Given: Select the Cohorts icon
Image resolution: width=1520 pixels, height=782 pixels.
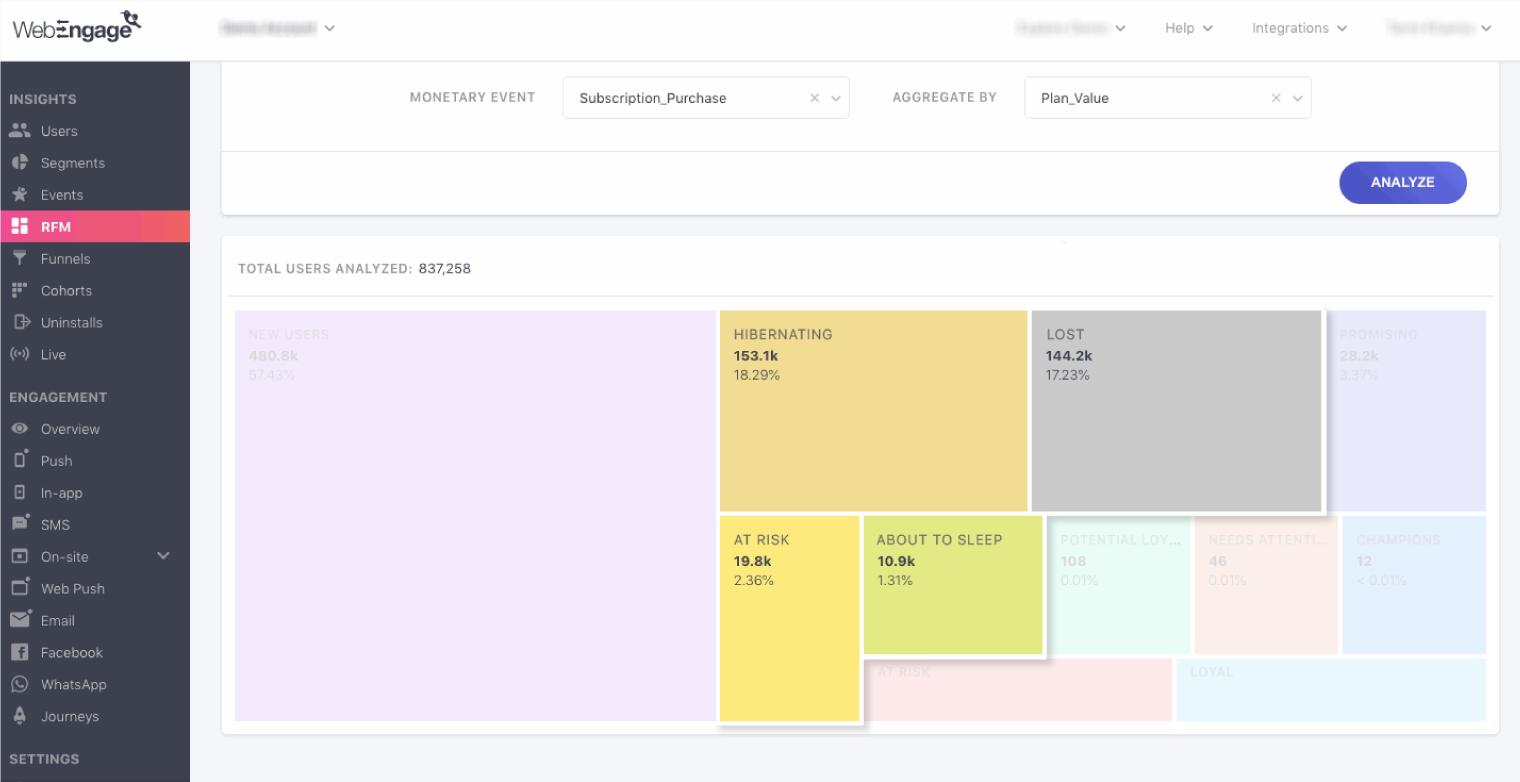Looking at the screenshot, I should [x=22, y=291].
